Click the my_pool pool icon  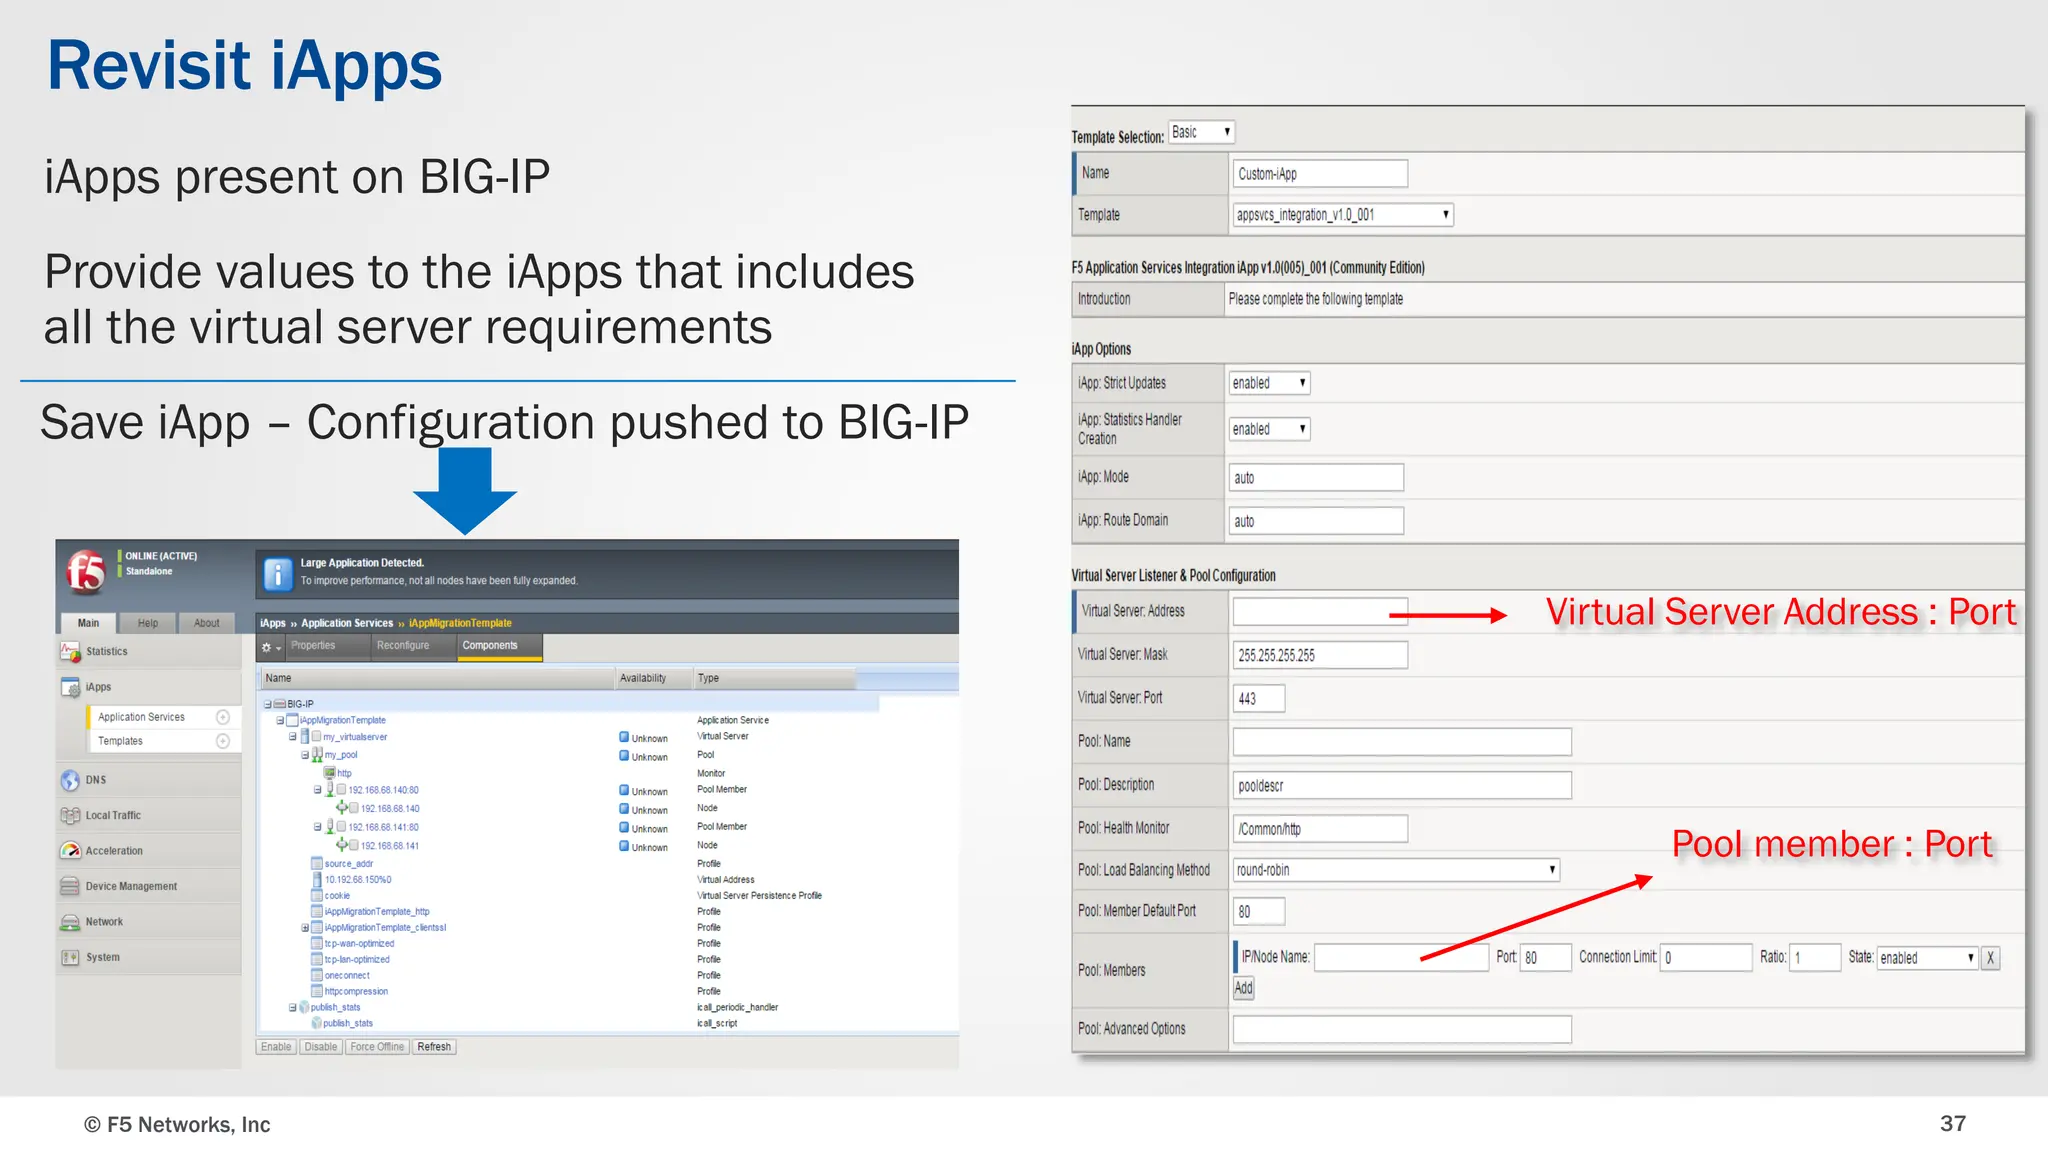[317, 755]
